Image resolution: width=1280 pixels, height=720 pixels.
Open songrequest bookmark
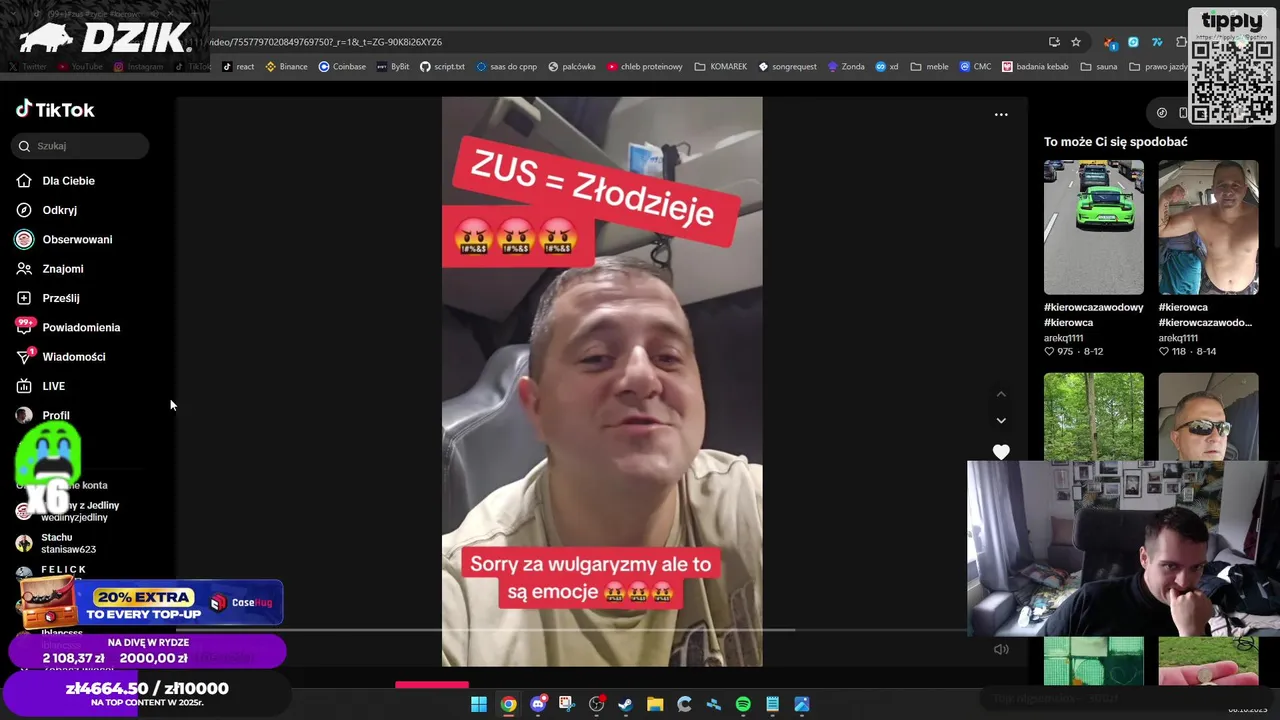[787, 67]
